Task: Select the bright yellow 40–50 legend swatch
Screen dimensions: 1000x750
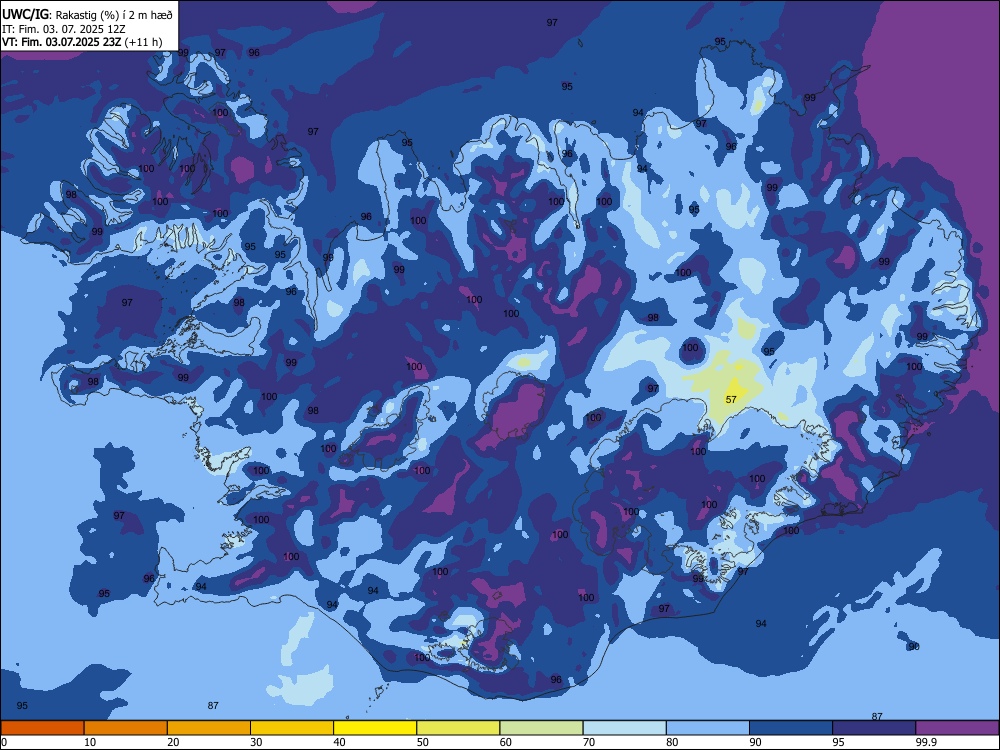Action: (x=375, y=728)
